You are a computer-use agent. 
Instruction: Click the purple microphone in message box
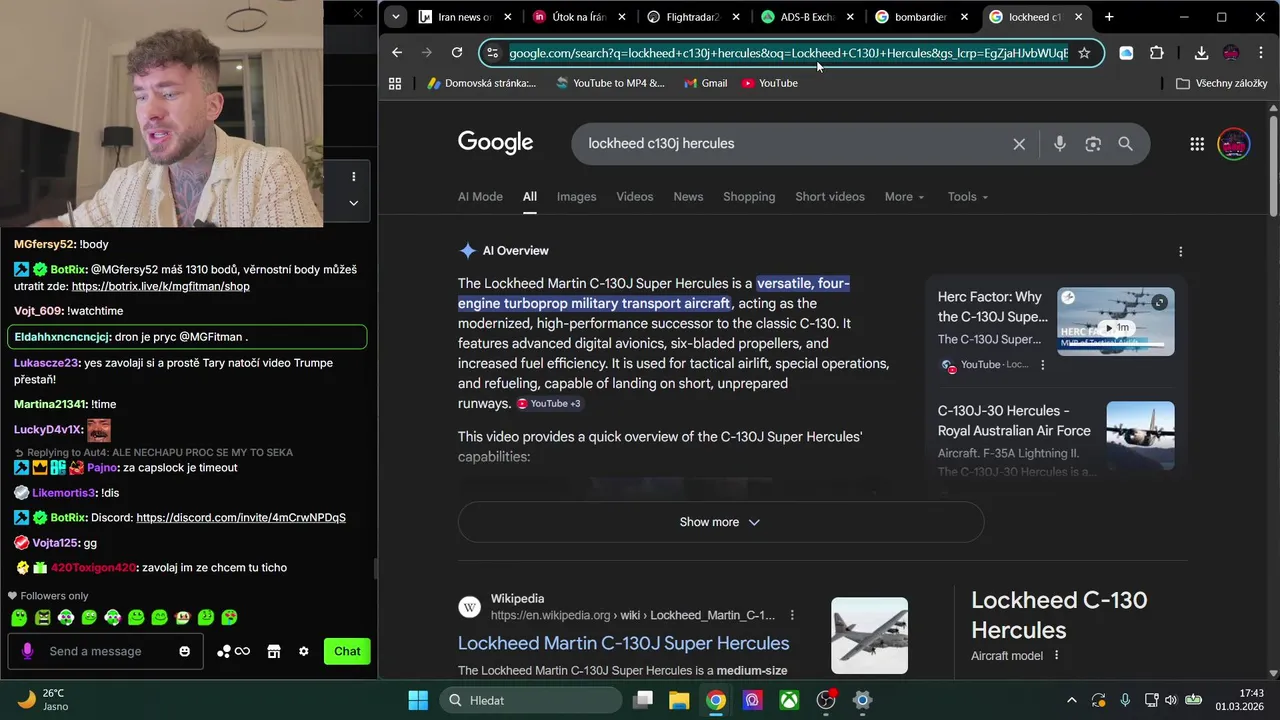(27, 651)
